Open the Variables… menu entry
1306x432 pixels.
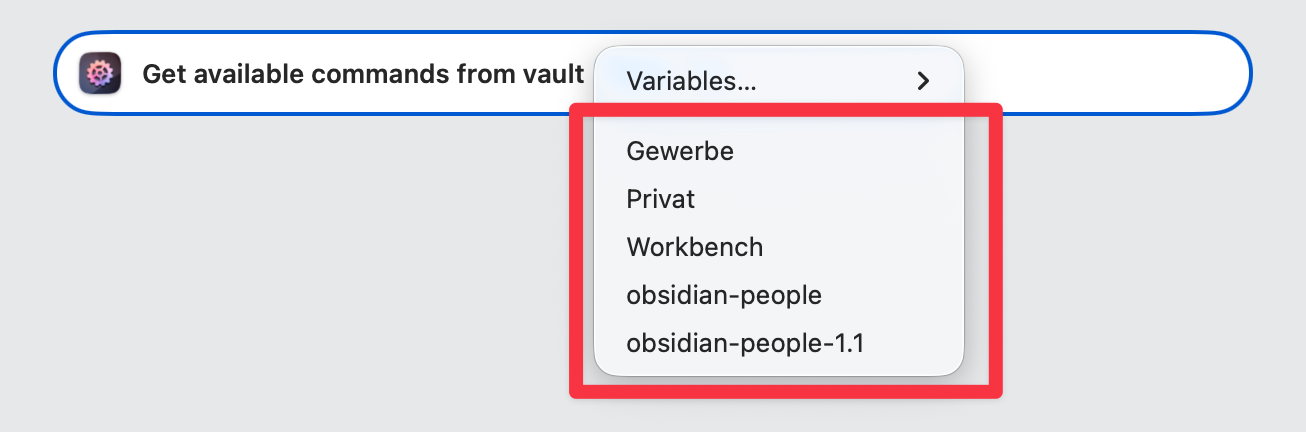point(691,81)
